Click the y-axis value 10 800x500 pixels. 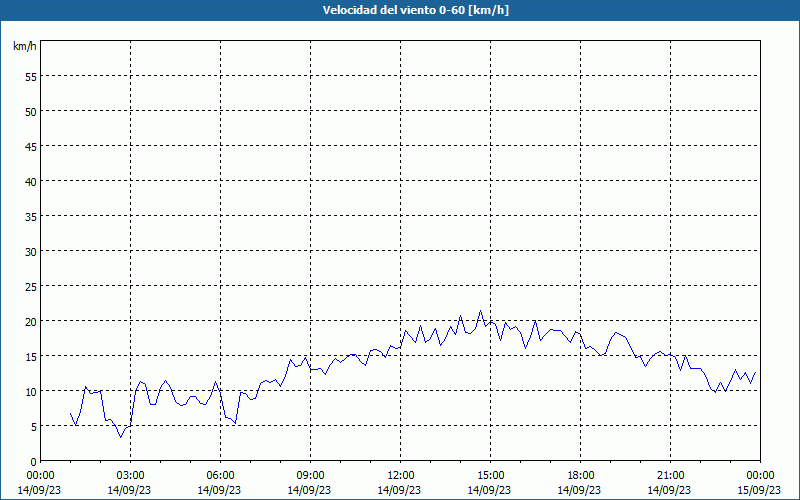point(31,392)
